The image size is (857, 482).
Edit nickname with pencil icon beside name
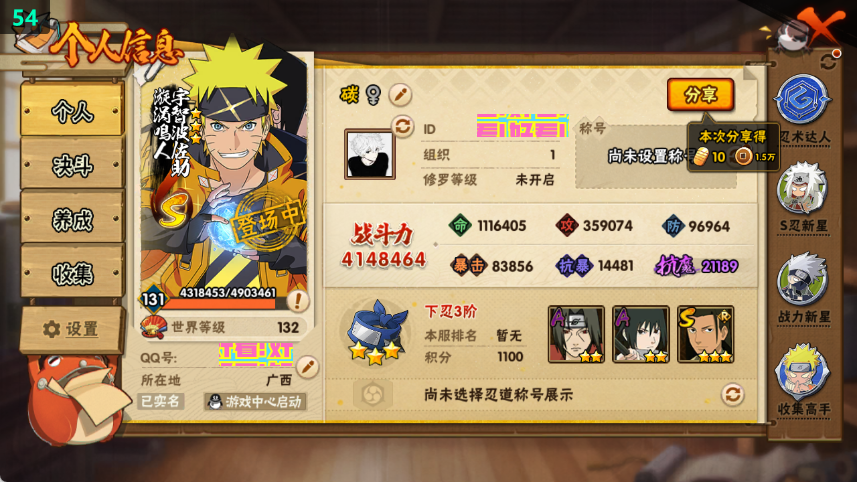400,95
